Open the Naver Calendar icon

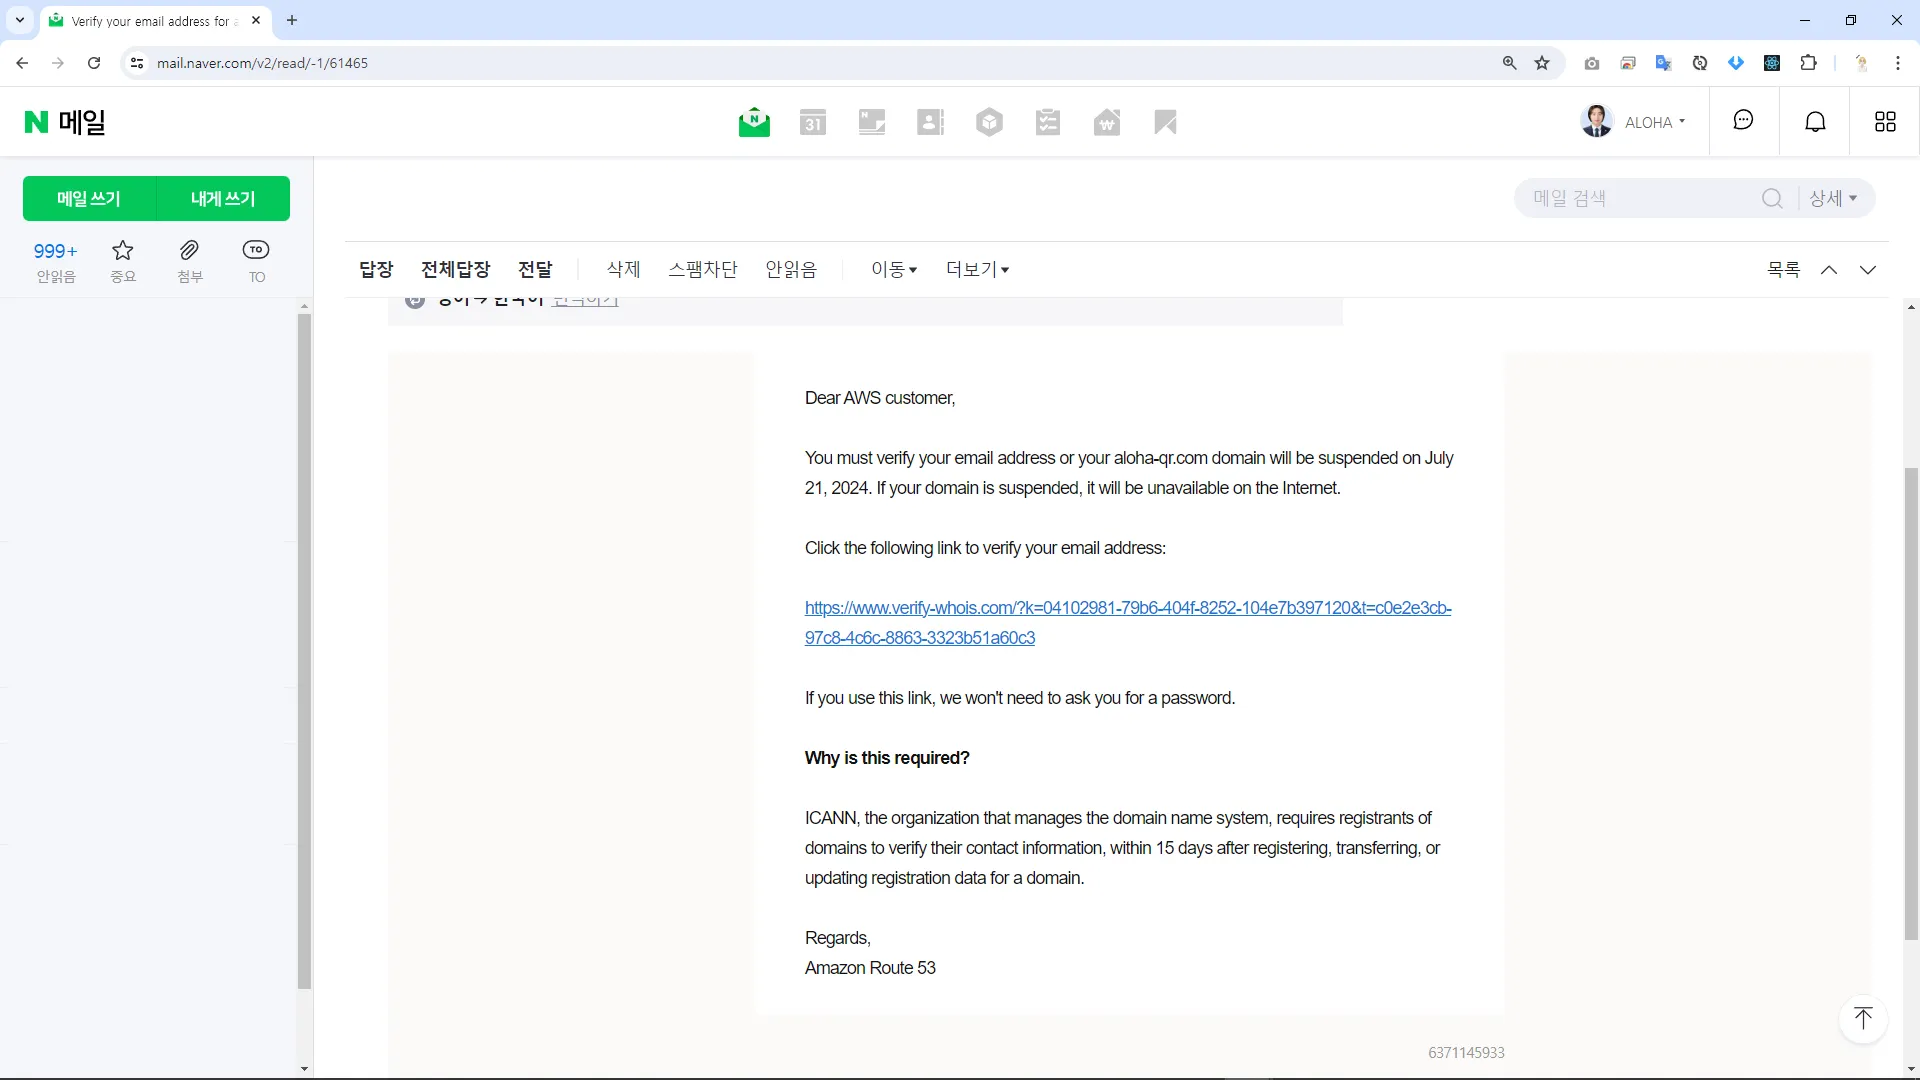pos(812,122)
